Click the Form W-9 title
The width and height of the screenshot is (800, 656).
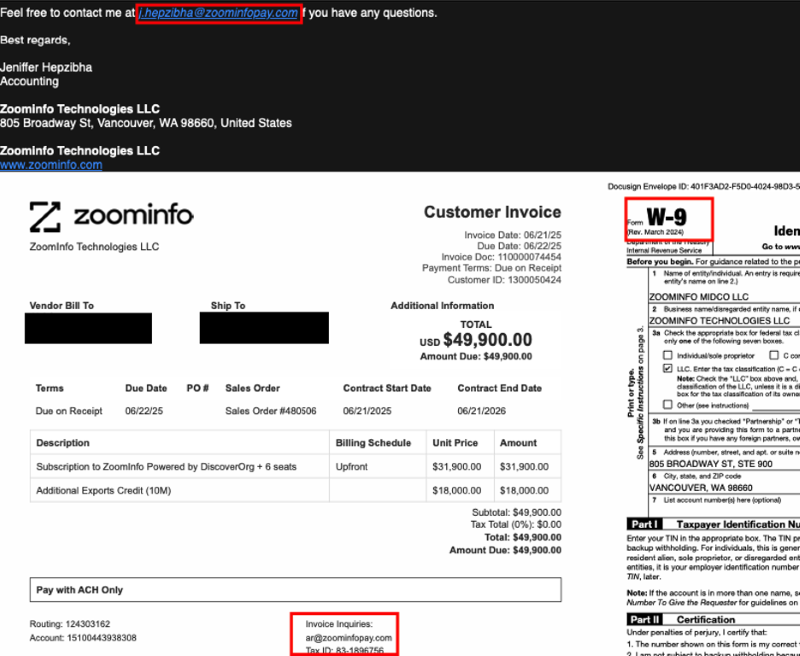(667, 219)
